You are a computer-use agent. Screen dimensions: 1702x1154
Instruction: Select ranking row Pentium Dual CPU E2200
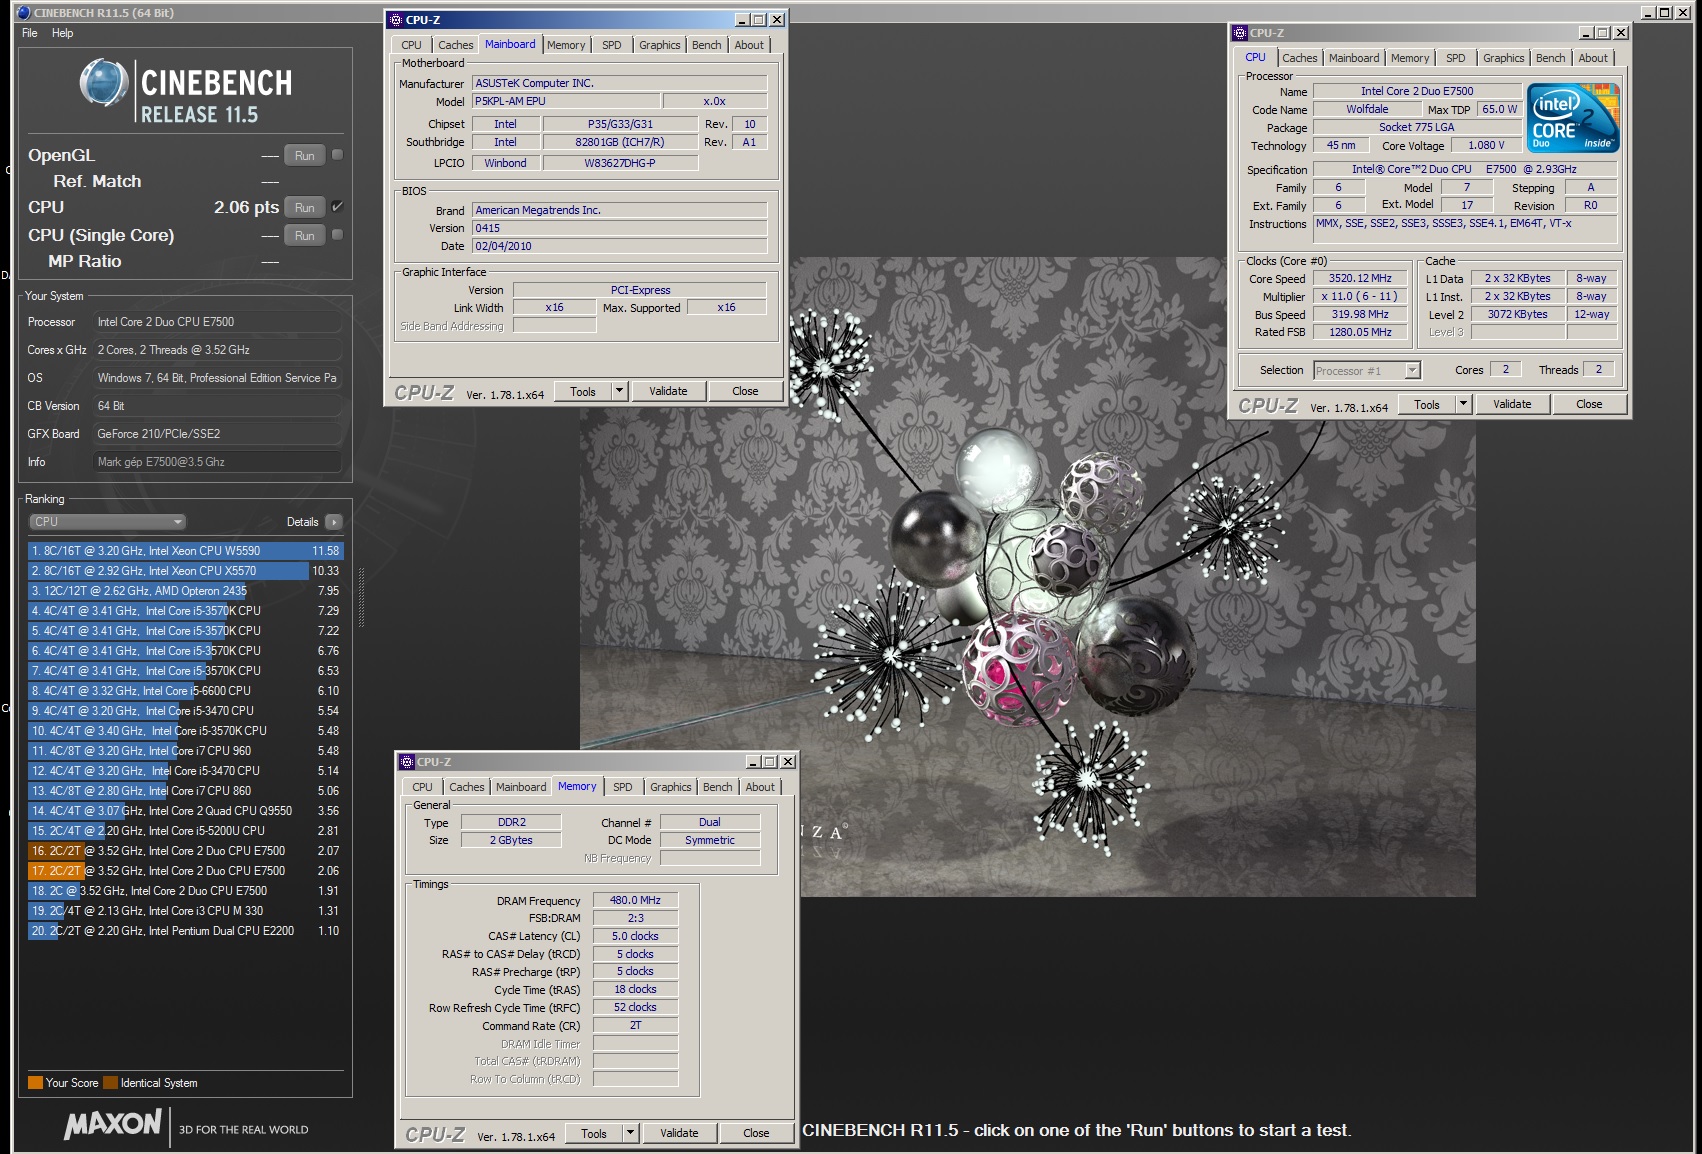pos(185,931)
